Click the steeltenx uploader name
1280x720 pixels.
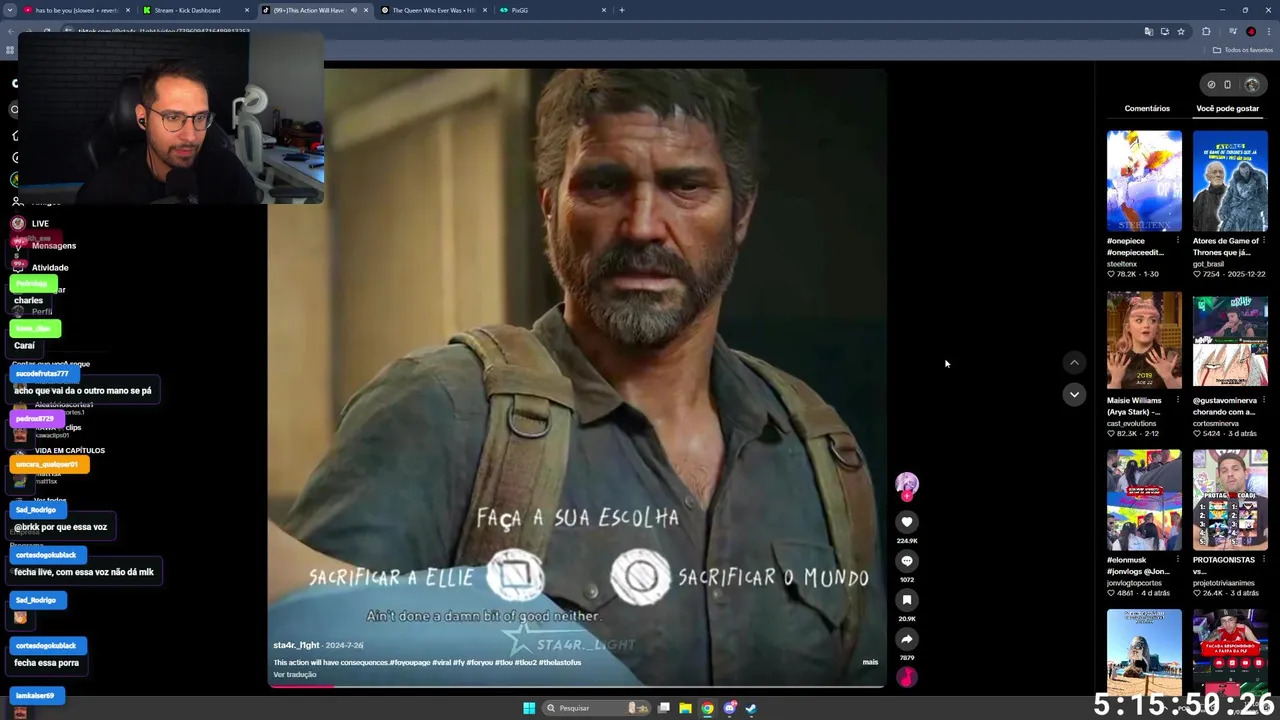1122,264
